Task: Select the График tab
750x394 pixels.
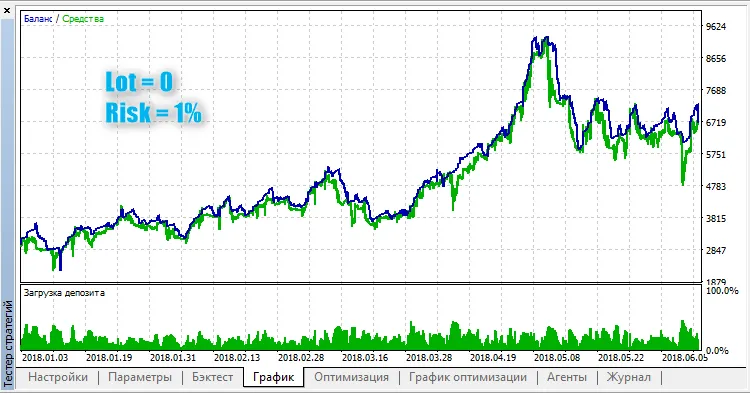Action: pyautogui.click(x=274, y=377)
